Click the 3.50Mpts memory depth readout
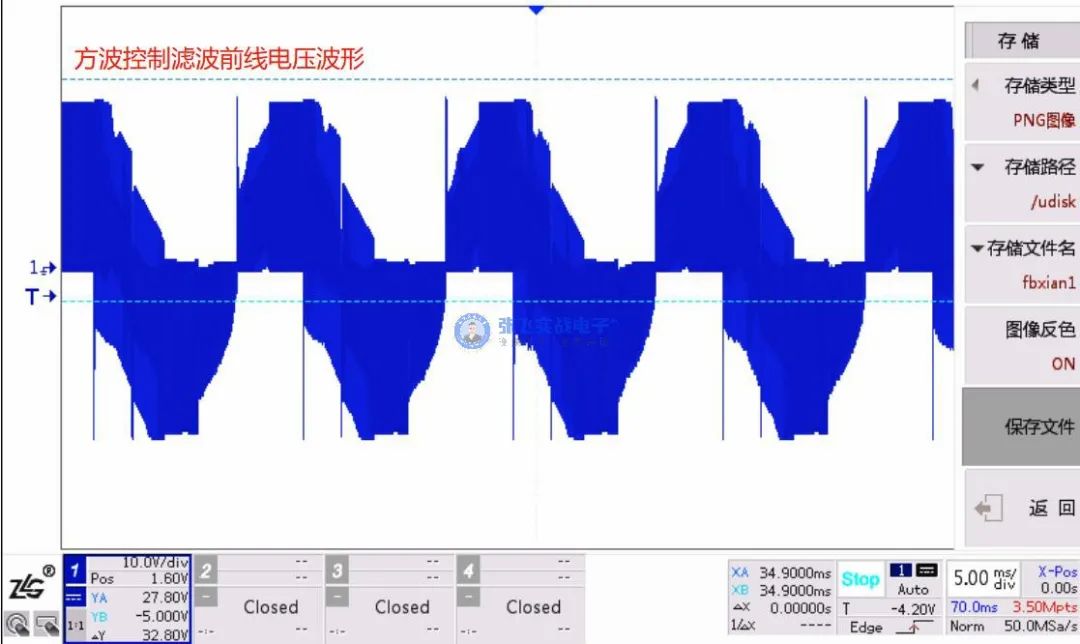Viewport: 1080px width, 644px height. pyautogui.click(x=1045, y=607)
